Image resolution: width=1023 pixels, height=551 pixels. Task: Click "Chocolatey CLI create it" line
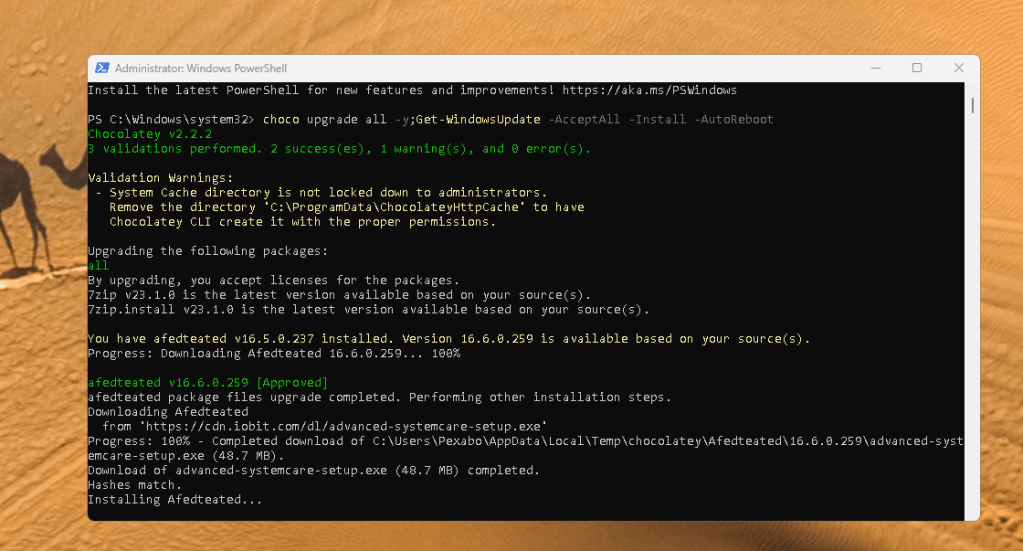point(303,222)
